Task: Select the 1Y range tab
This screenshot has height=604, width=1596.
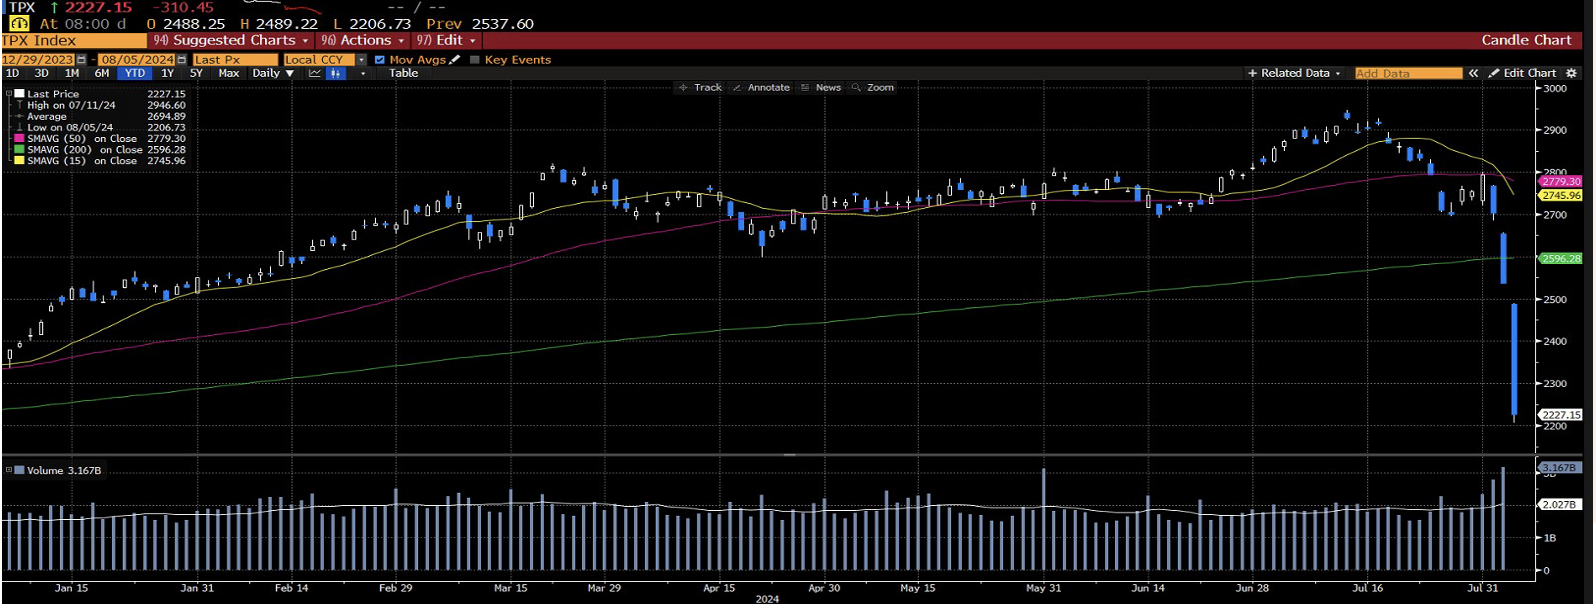Action: [x=167, y=73]
